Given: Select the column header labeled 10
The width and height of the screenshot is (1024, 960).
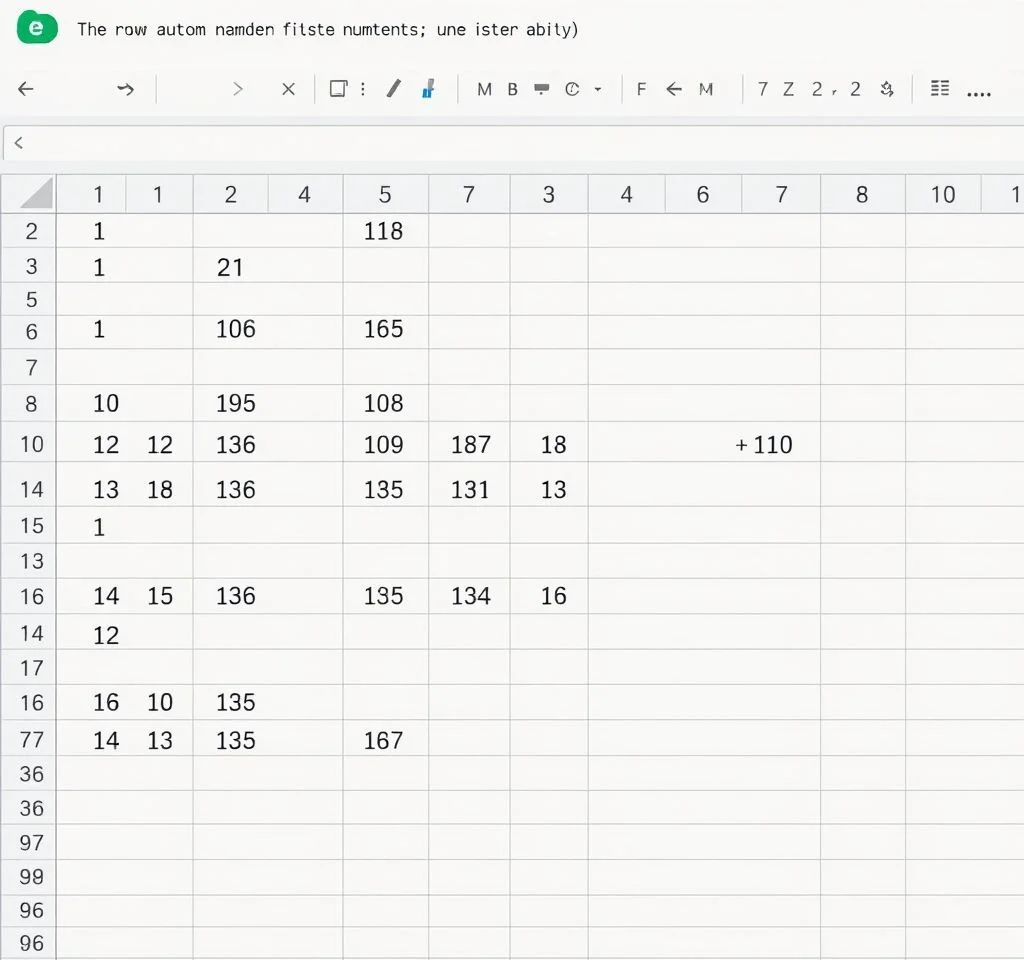Looking at the screenshot, I should click(943, 194).
